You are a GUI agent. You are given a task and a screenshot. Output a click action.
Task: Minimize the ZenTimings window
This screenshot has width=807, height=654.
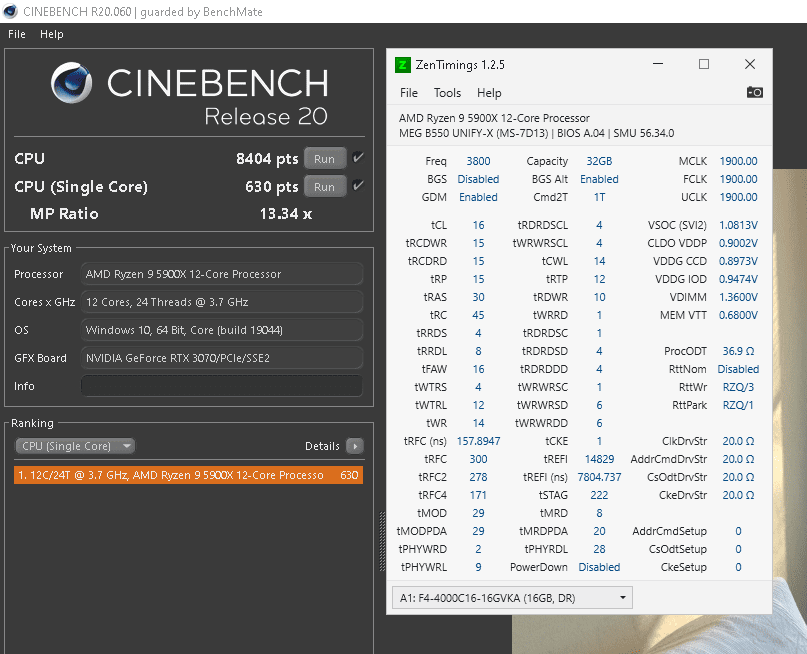click(x=658, y=64)
